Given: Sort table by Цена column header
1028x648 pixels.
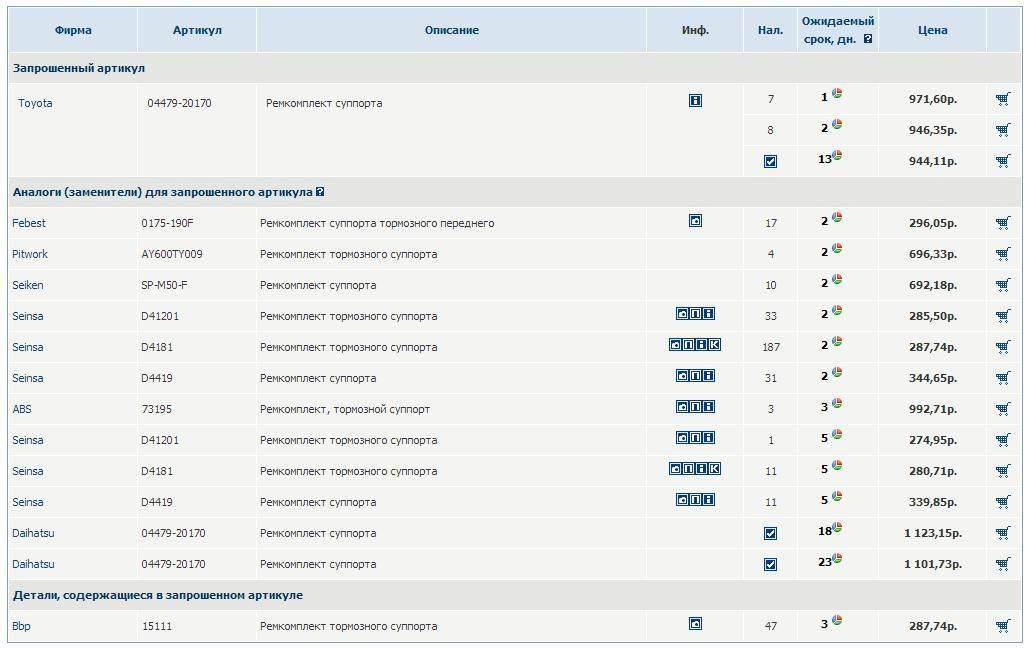Looking at the screenshot, I should tap(932, 30).
